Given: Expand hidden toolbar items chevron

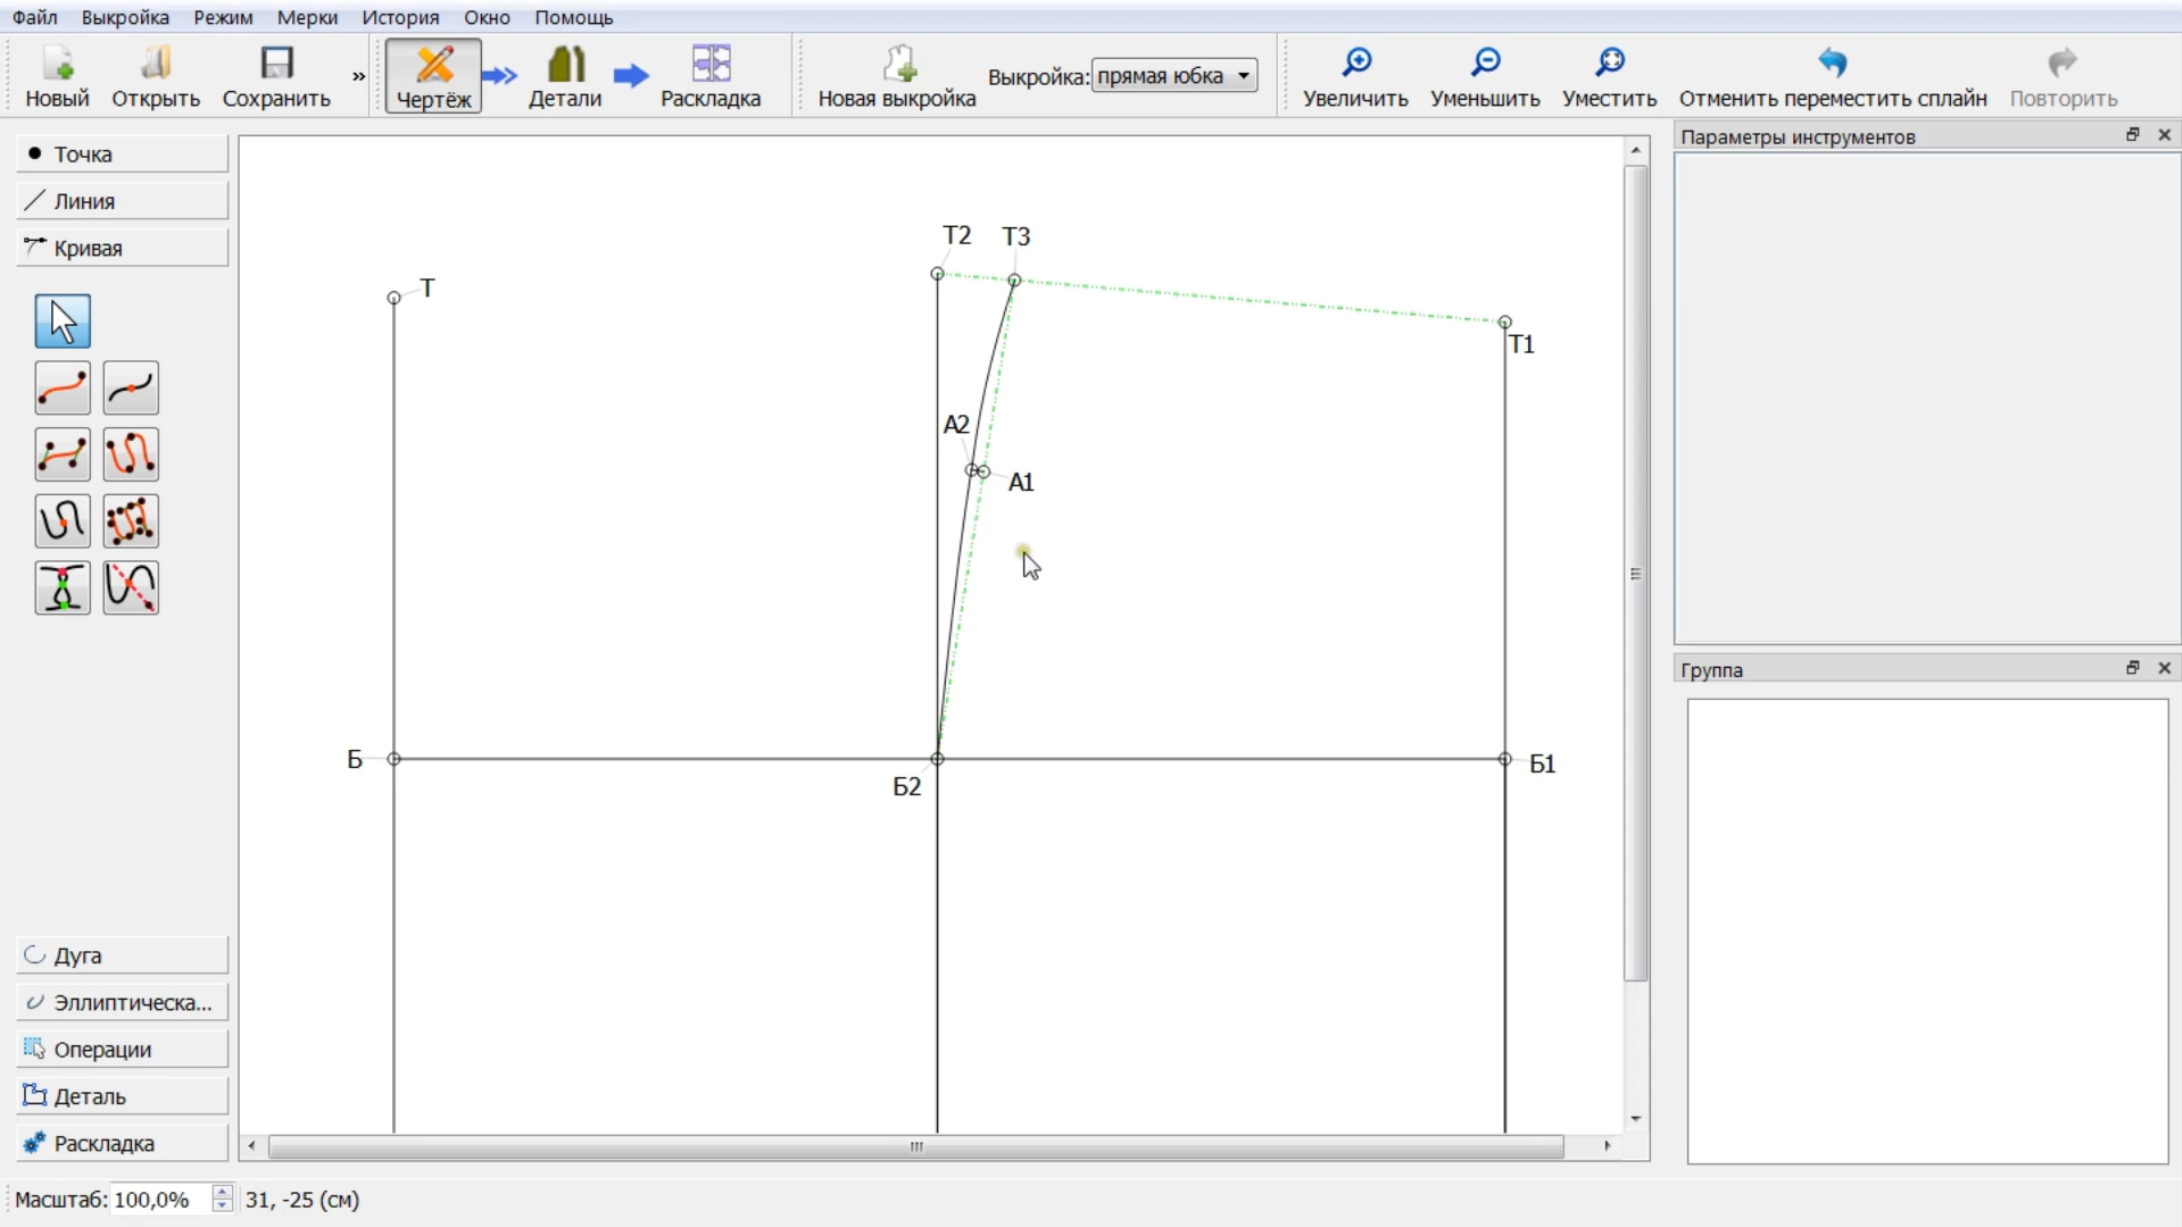Looking at the screenshot, I should [x=358, y=76].
